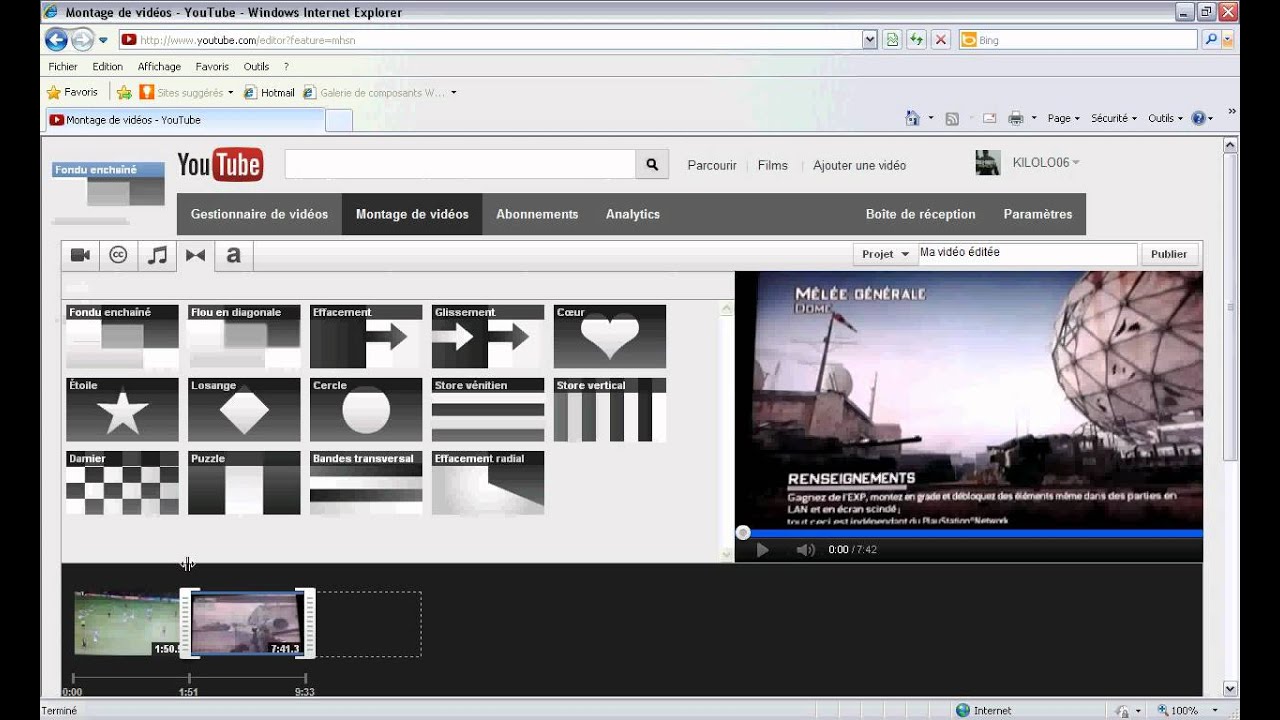Click the print icon in command bar
The height and width of the screenshot is (720, 1280).
1016,118
